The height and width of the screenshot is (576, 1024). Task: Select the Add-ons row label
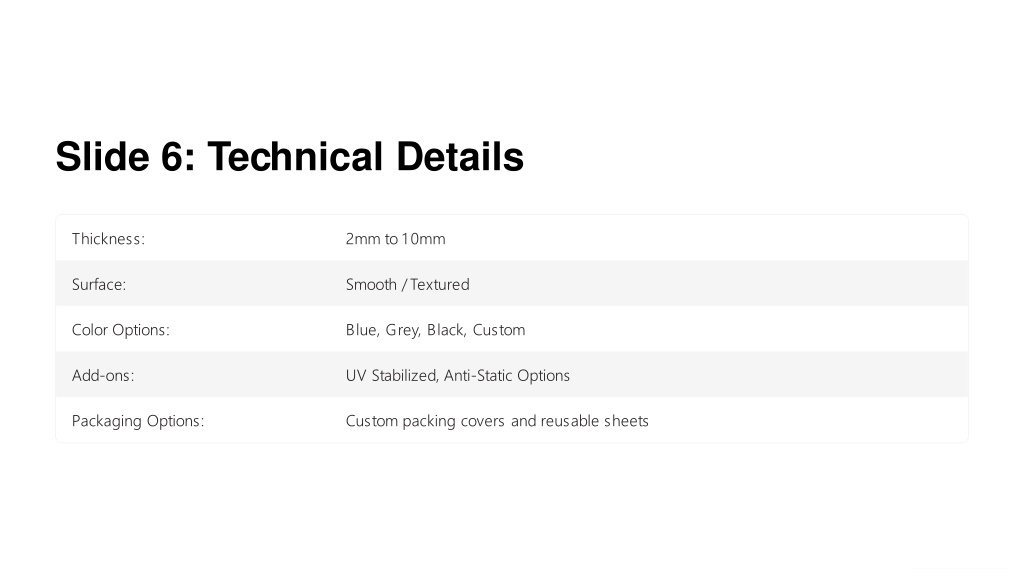point(103,376)
